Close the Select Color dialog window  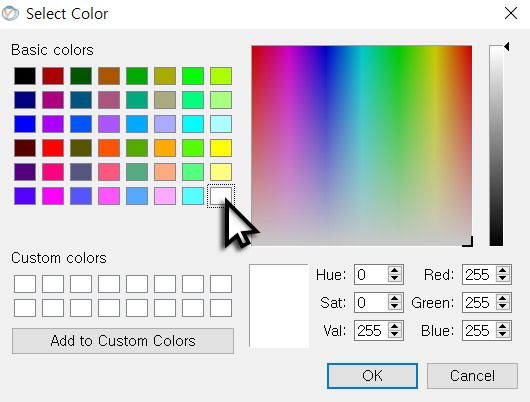click(x=511, y=14)
